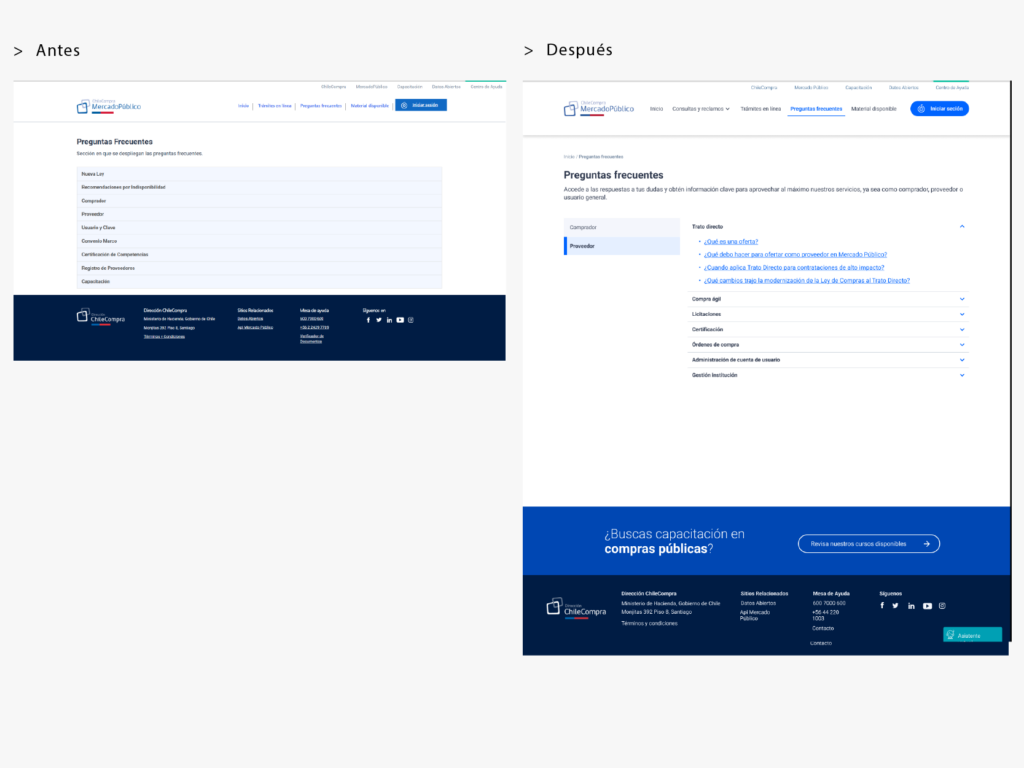Open Consultas y reclamos dropdown menu
The image size is (1024, 768).
(x=701, y=109)
